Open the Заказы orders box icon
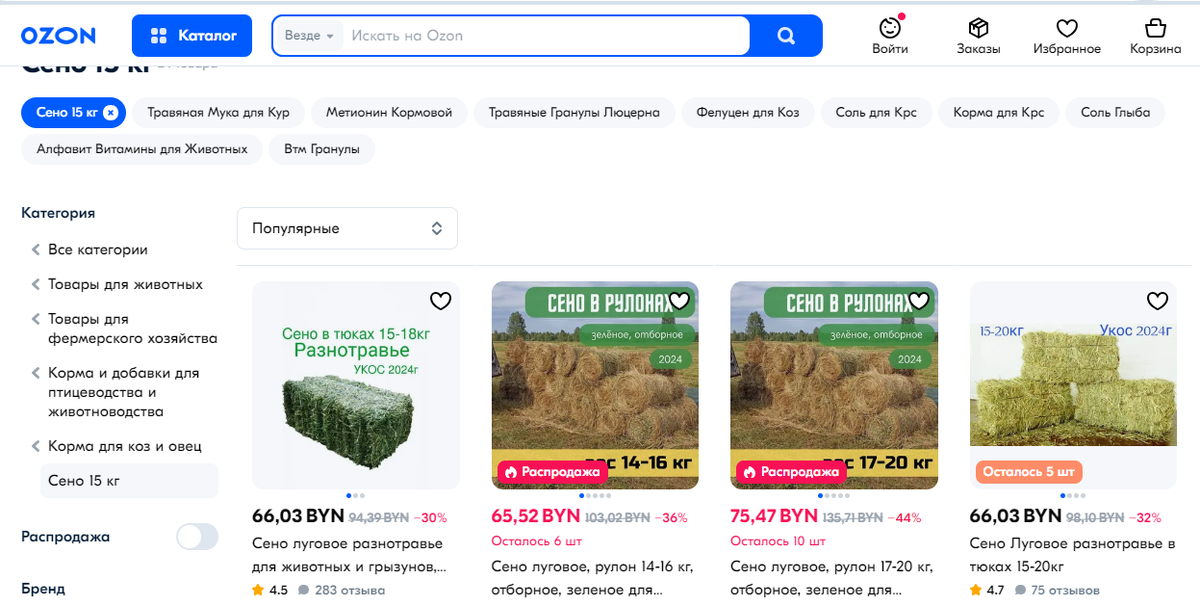This screenshot has height=606, width=1200. point(978,28)
